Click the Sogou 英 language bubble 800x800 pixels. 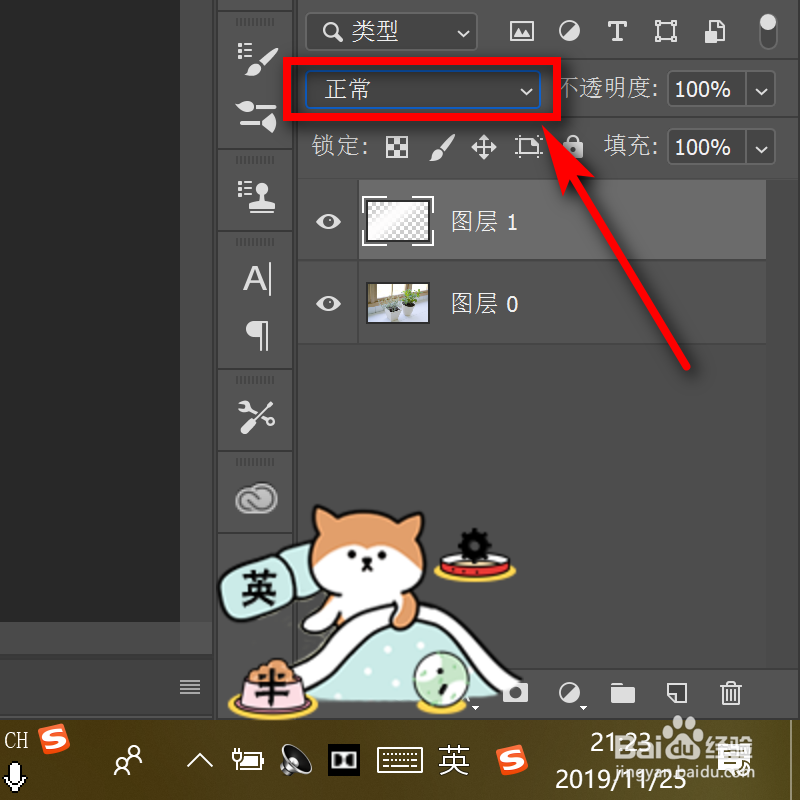tap(258, 587)
